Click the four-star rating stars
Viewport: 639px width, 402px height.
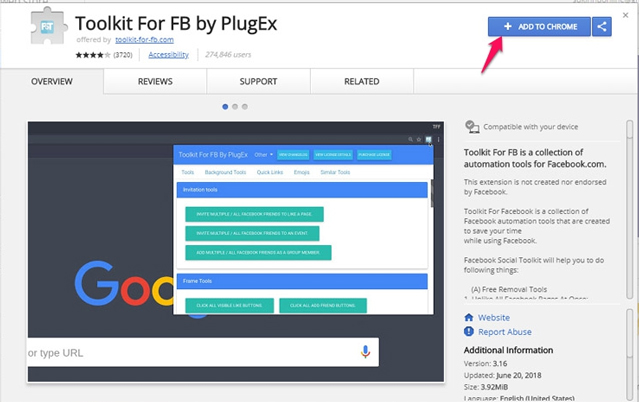pos(91,55)
